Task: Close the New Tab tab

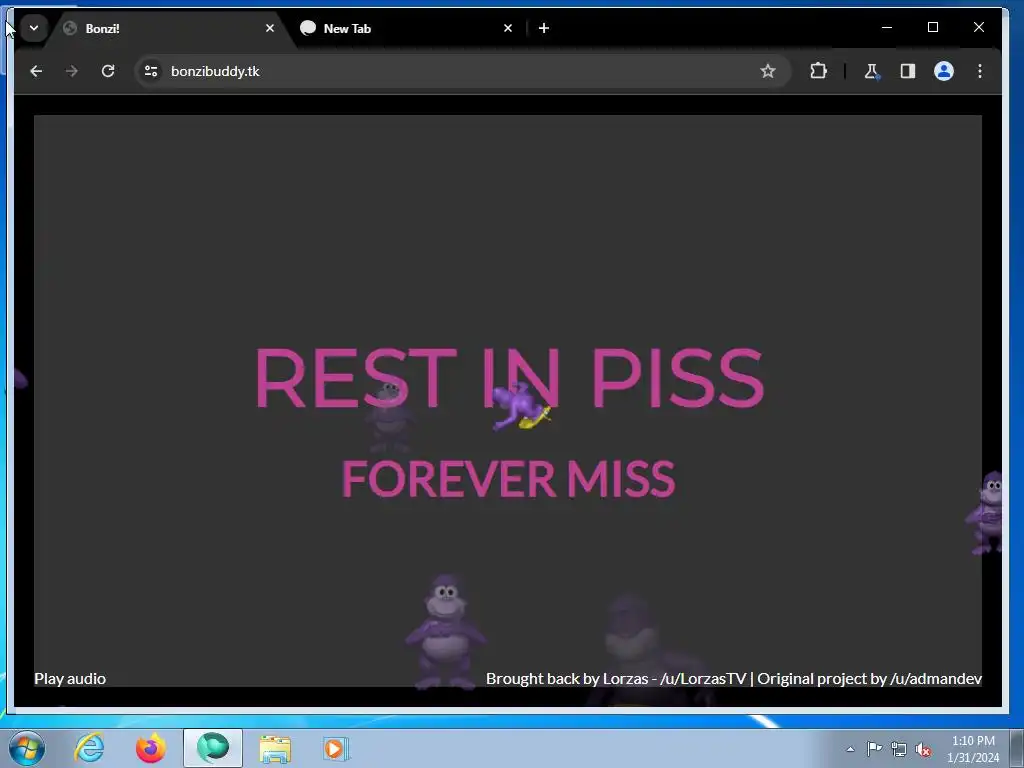Action: click(508, 28)
